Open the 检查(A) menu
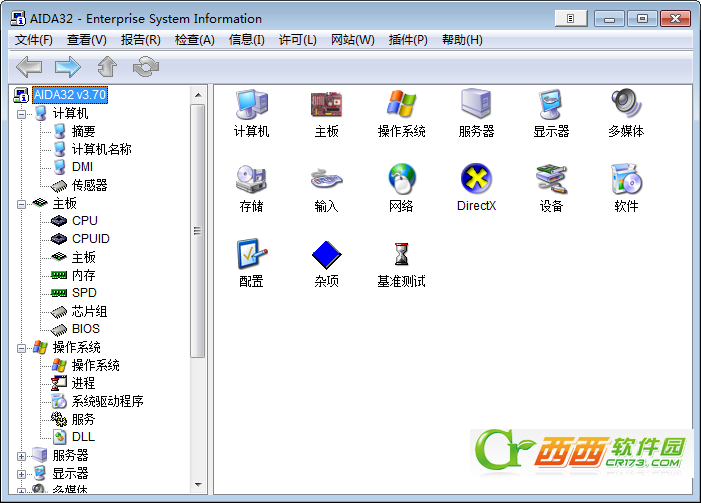 (194, 40)
